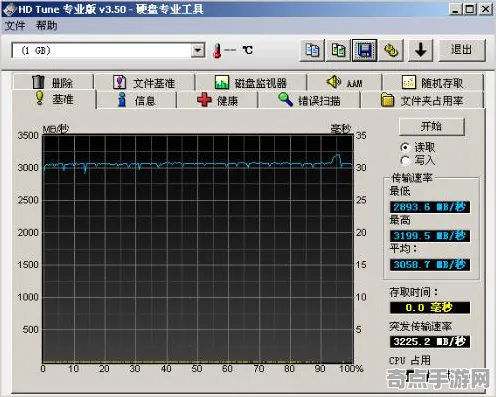Click the maximum rate value 3199.5
Image resolution: width=496 pixels, height=397 pixels.
[430, 236]
